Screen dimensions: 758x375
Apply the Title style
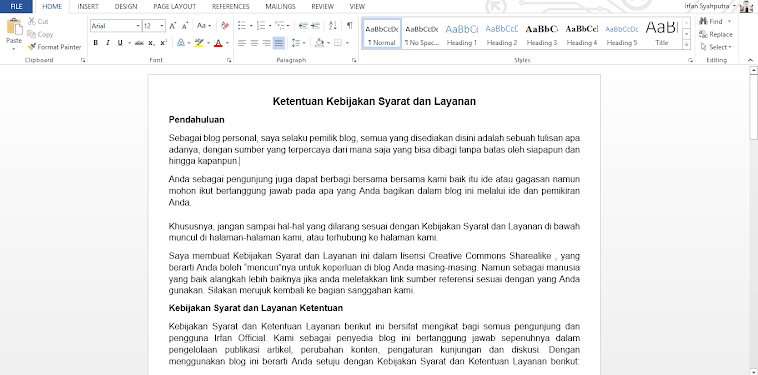662,33
